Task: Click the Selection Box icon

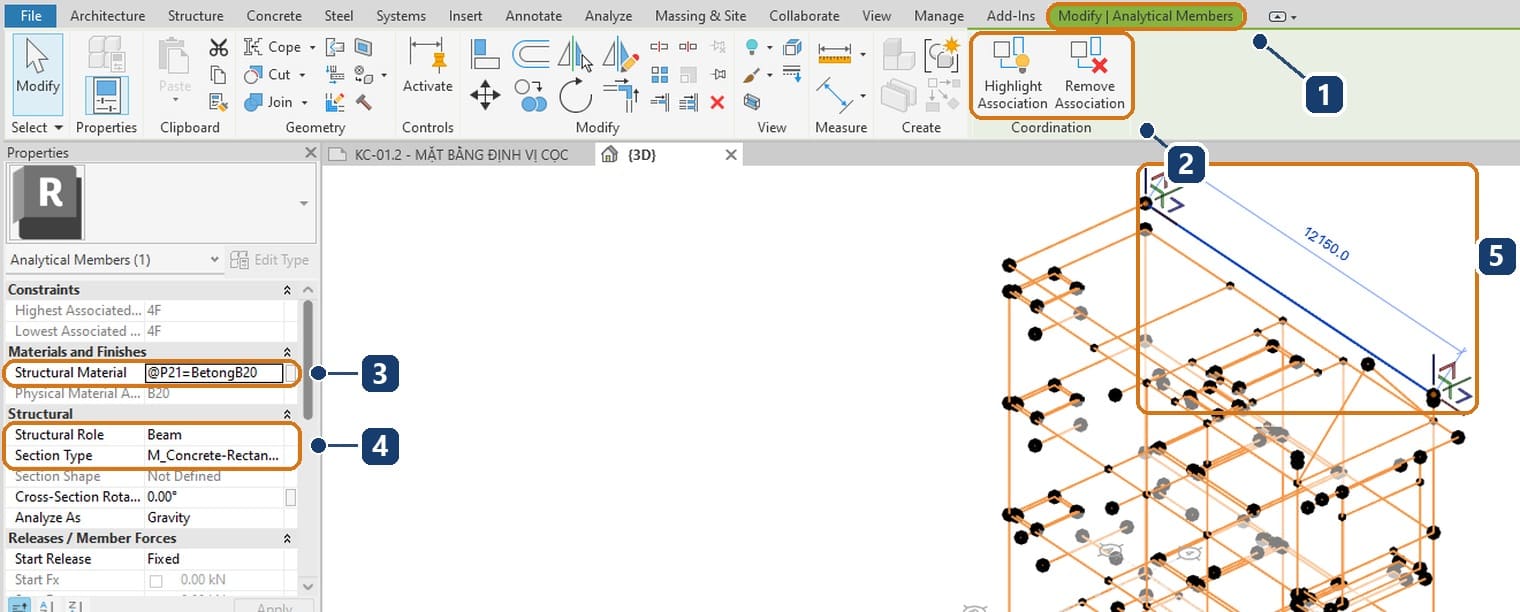Action: coord(752,102)
